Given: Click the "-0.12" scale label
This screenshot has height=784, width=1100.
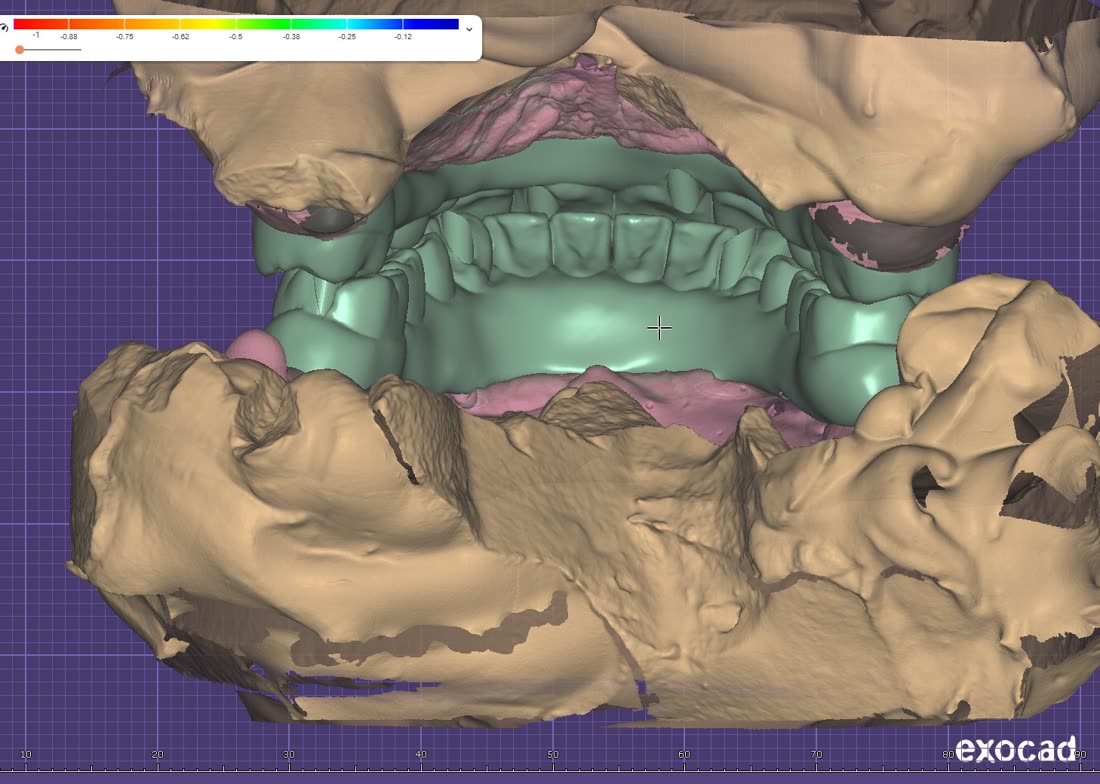Looking at the screenshot, I should click(x=403, y=36).
